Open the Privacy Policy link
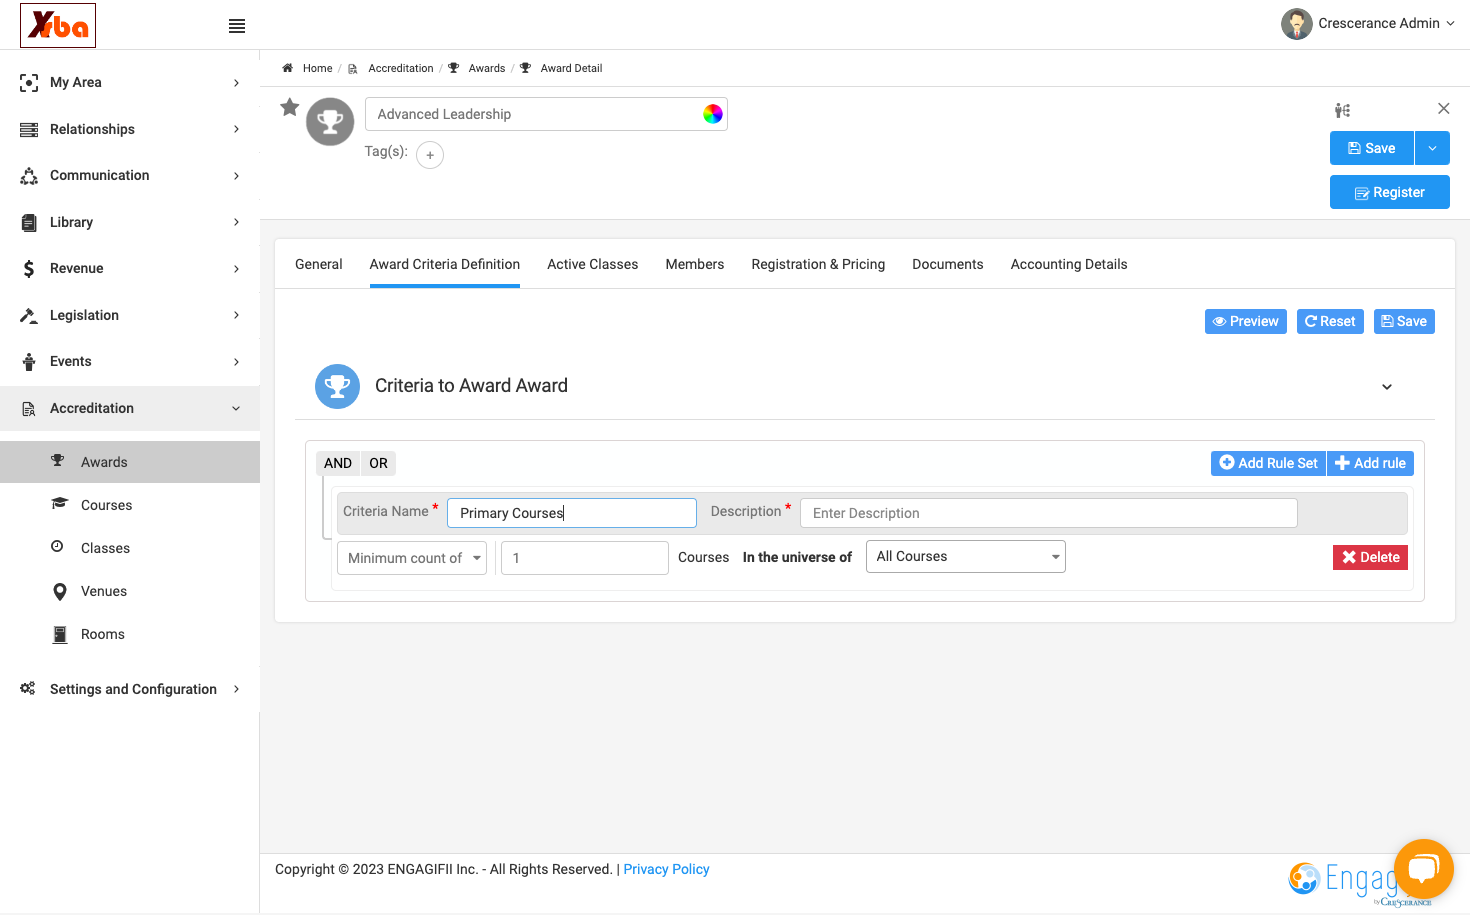1470x915 pixels. tap(666, 869)
